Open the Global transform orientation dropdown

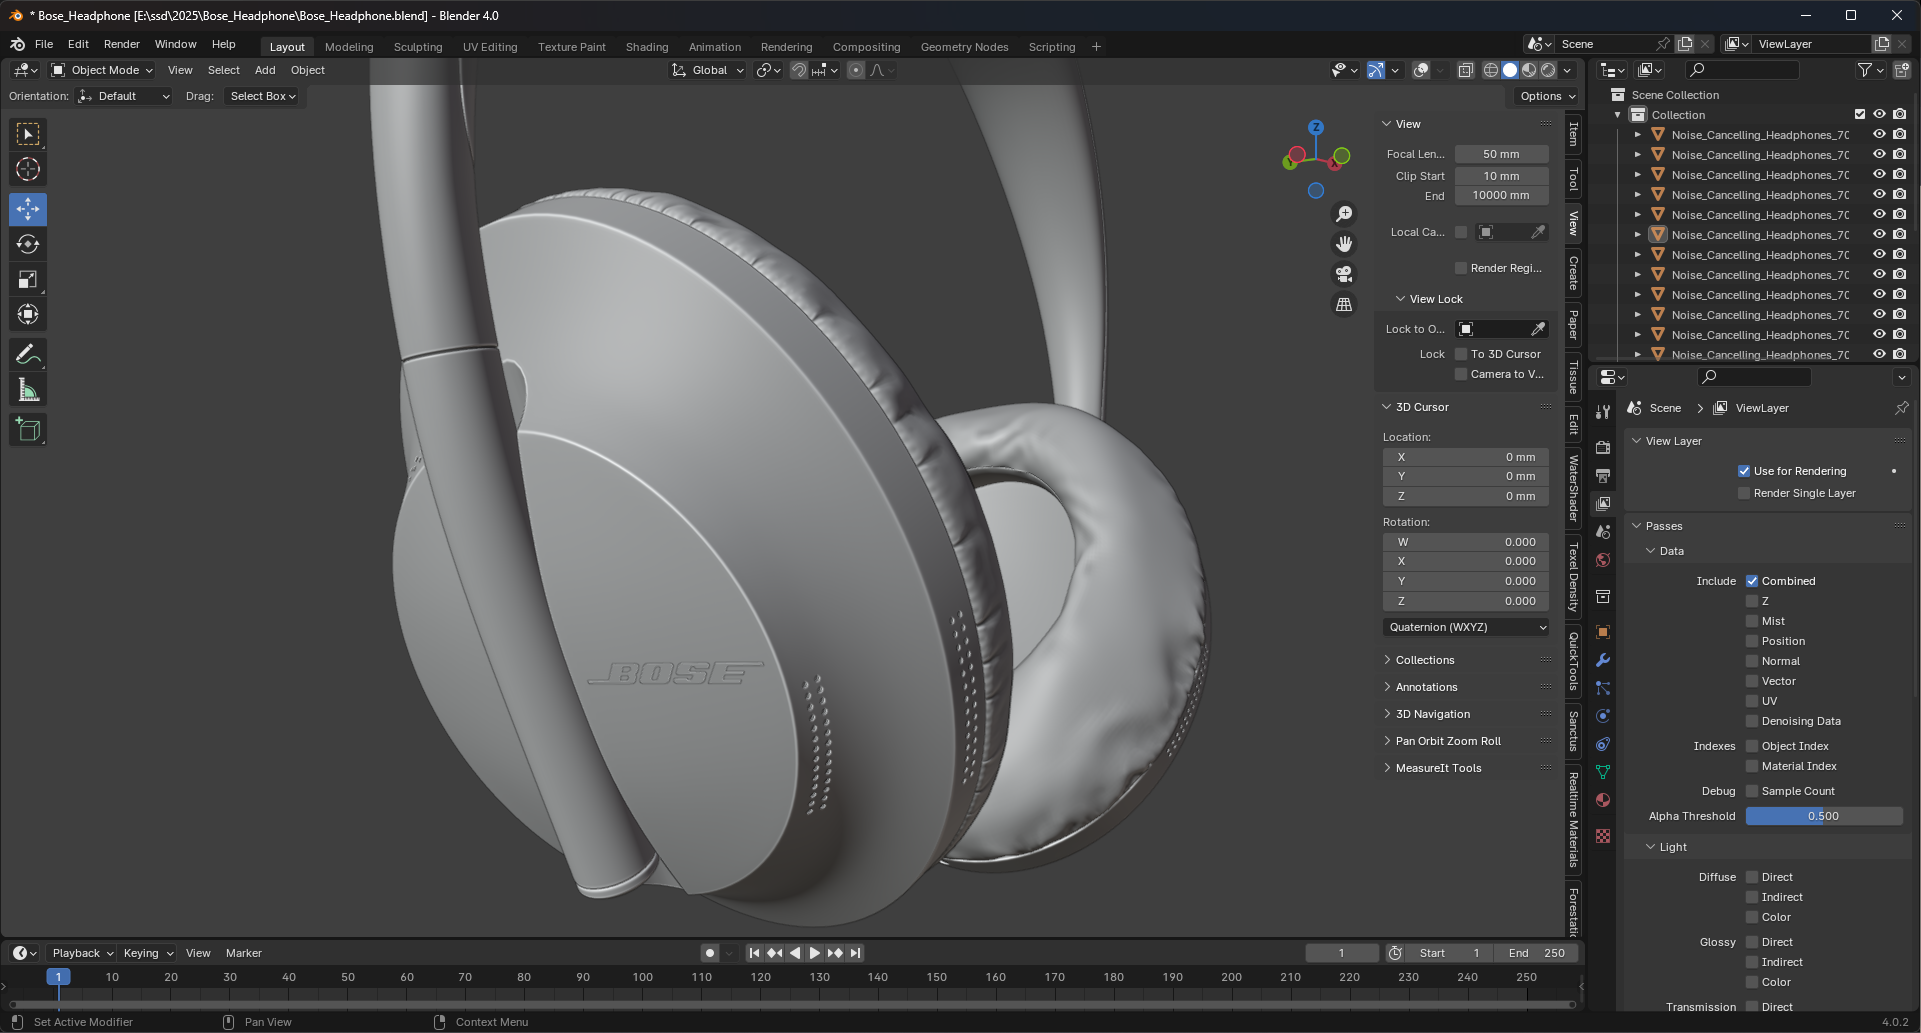point(708,70)
